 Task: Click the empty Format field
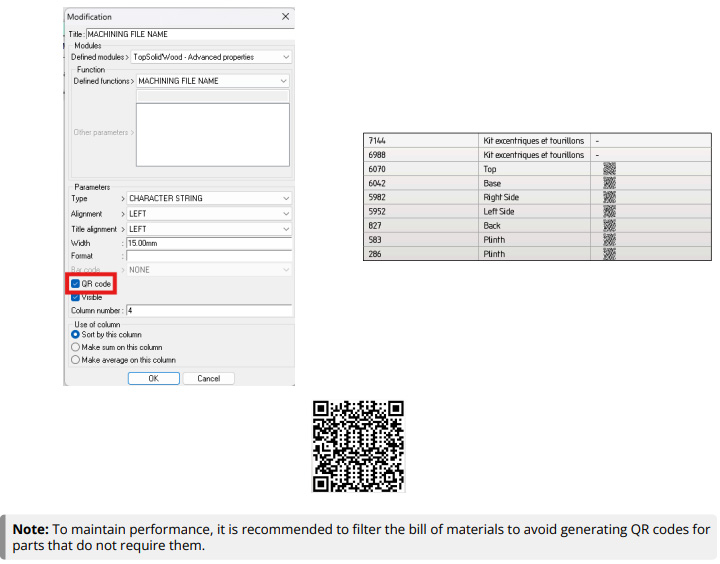coord(209,256)
